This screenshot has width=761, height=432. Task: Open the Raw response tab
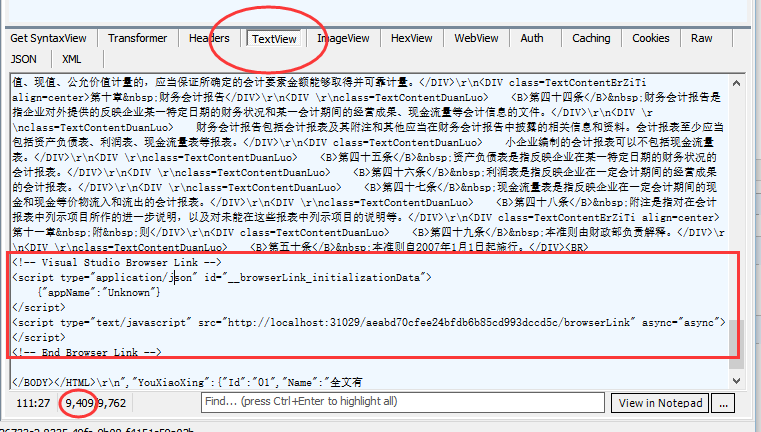click(x=702, y=38)
